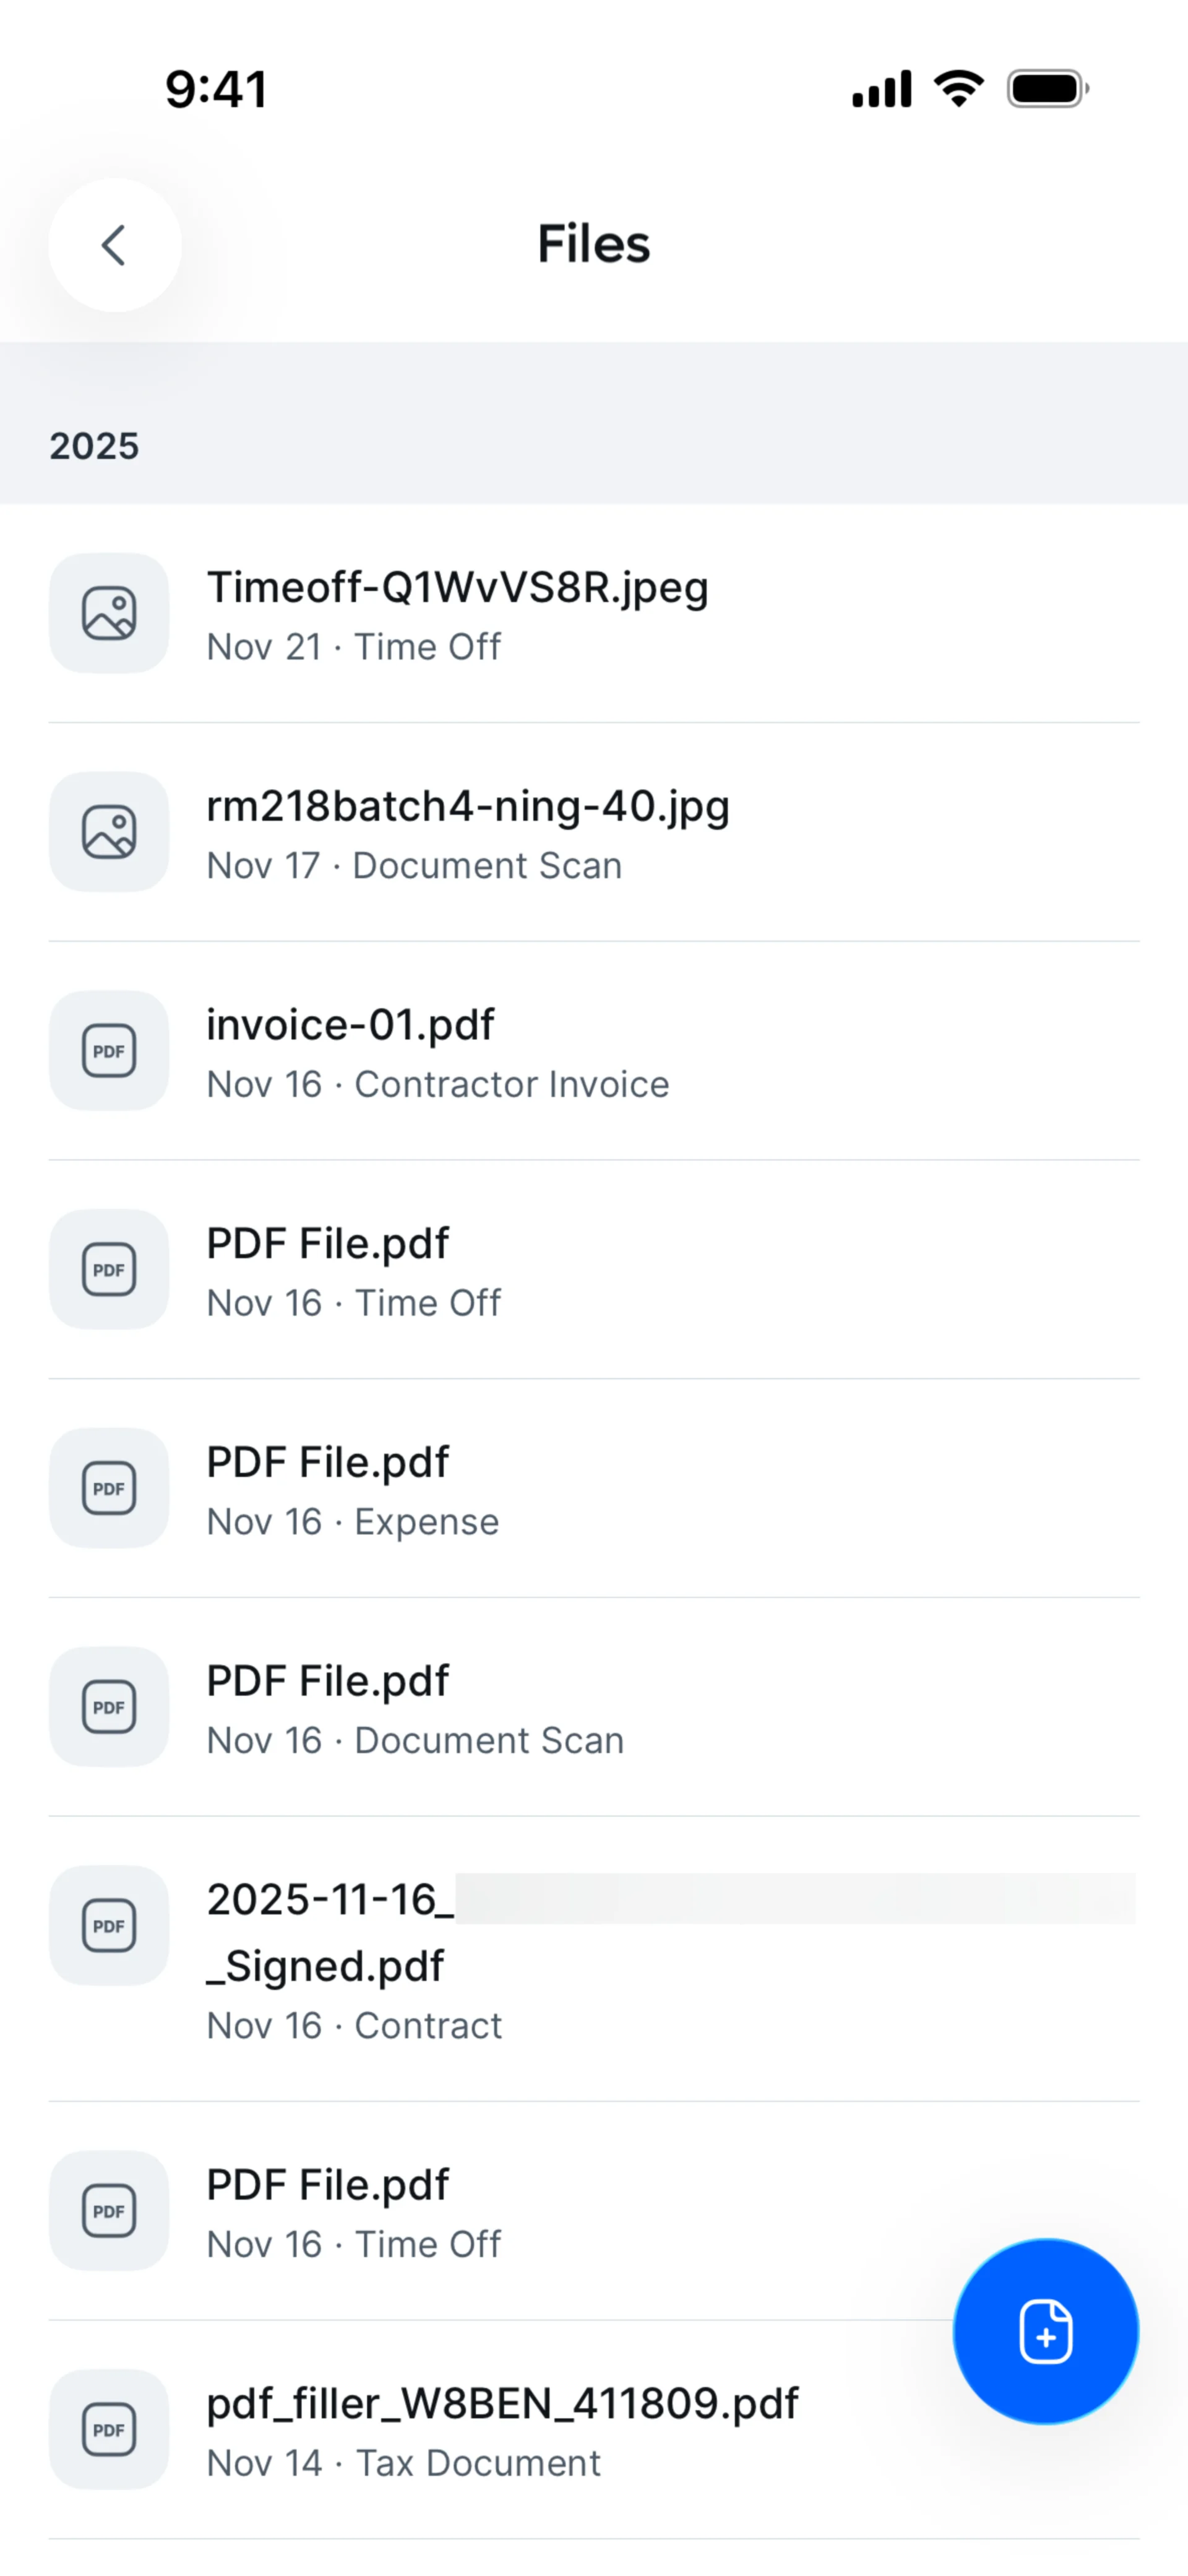Tap the Wi-Fi status icon

[x=959, y=89]
